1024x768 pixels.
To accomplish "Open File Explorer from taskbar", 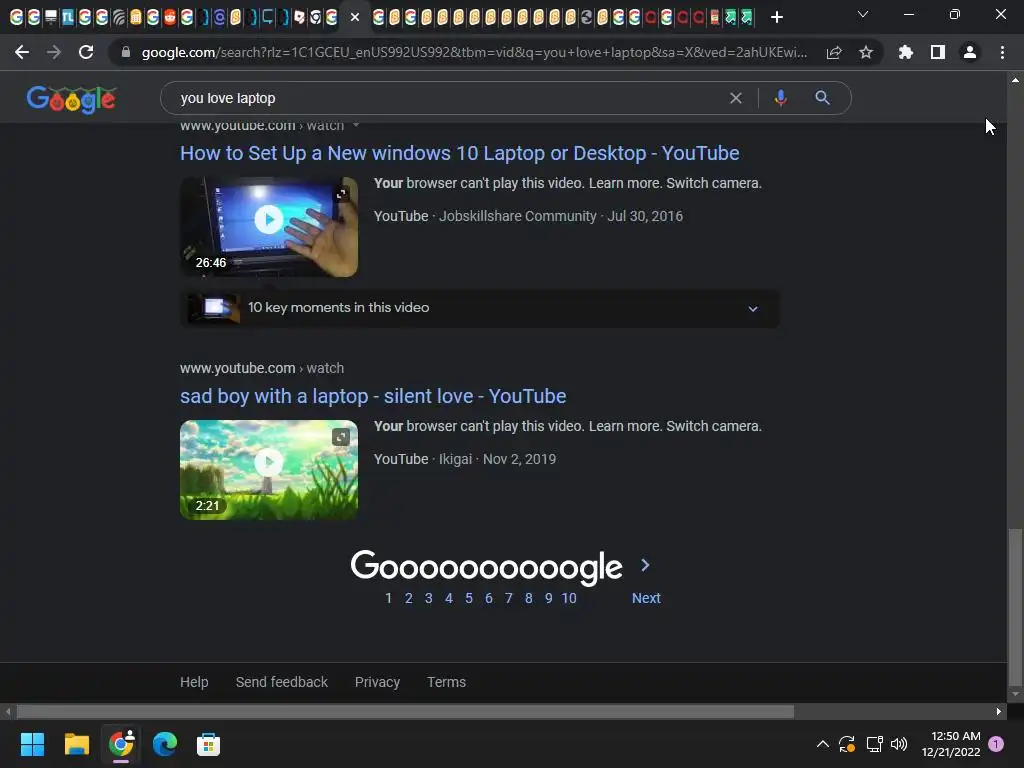I will [x=76, y=744].
